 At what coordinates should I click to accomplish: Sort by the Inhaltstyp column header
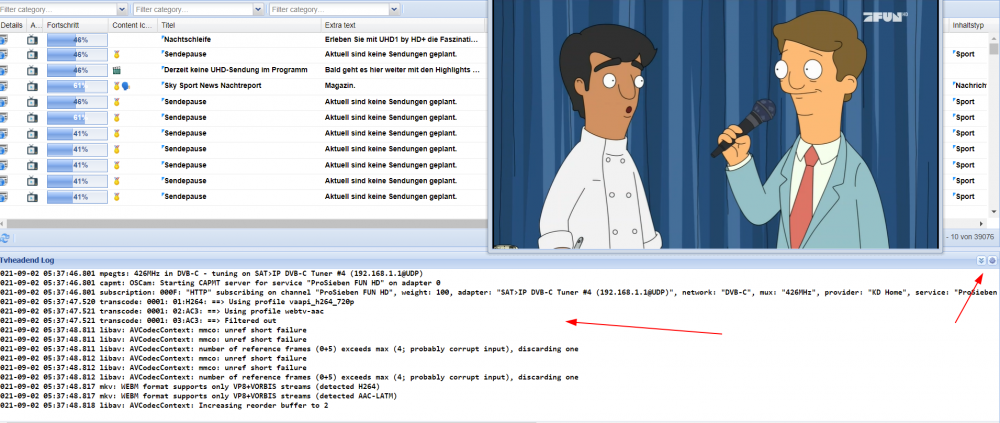coord(968,26)
